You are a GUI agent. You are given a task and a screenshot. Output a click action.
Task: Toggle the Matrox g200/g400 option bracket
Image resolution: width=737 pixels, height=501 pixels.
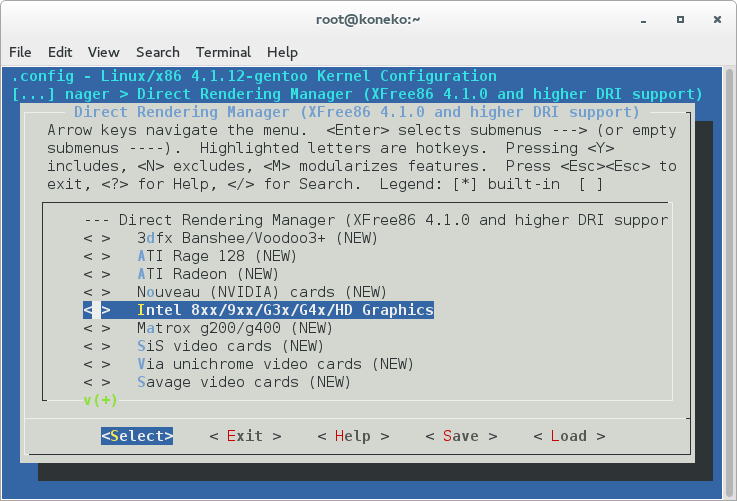coord(97,328)
